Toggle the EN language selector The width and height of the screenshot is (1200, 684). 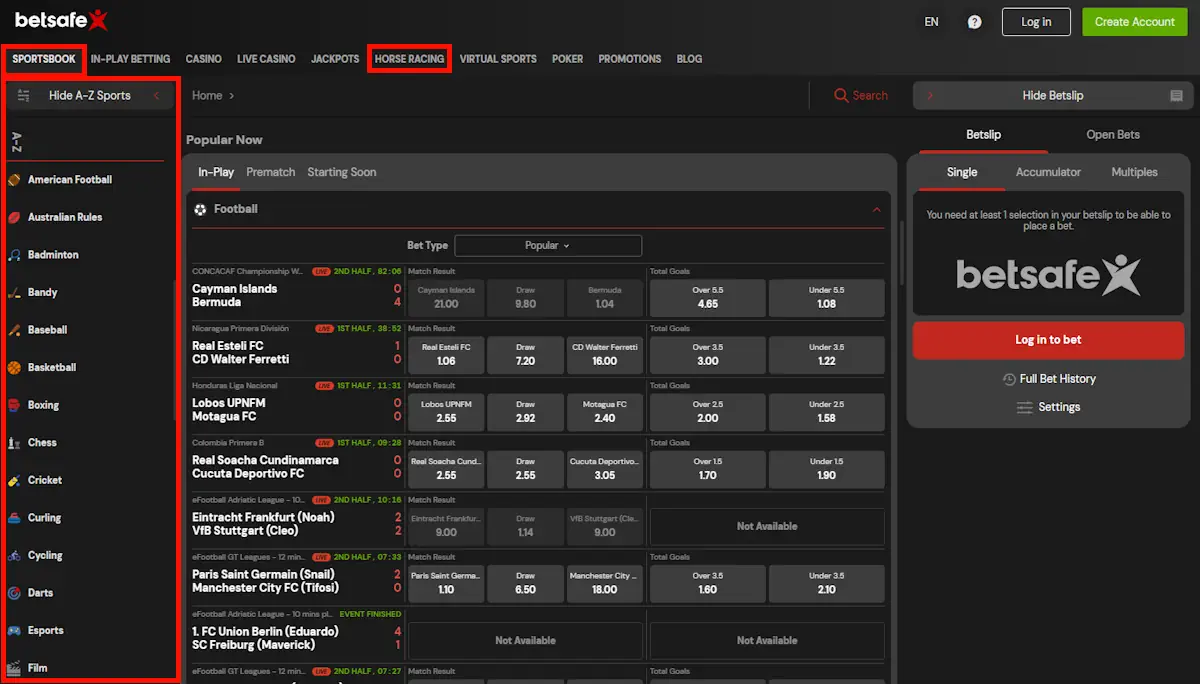pos(931,21)
